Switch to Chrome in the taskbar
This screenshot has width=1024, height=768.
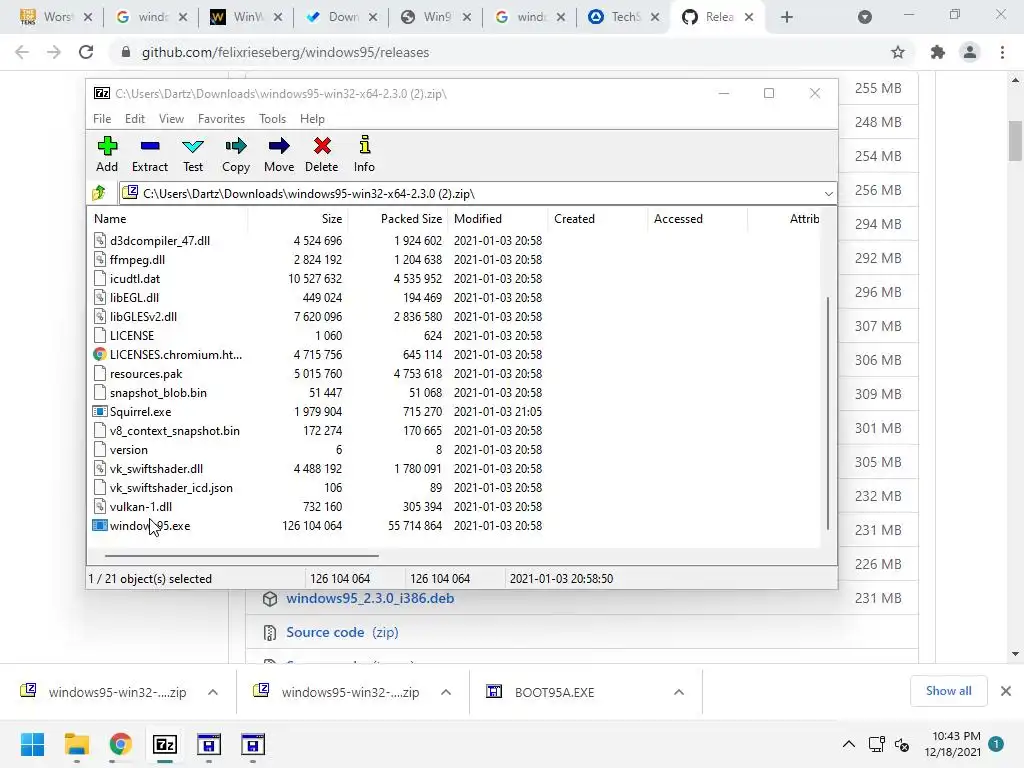click(120, 744)
